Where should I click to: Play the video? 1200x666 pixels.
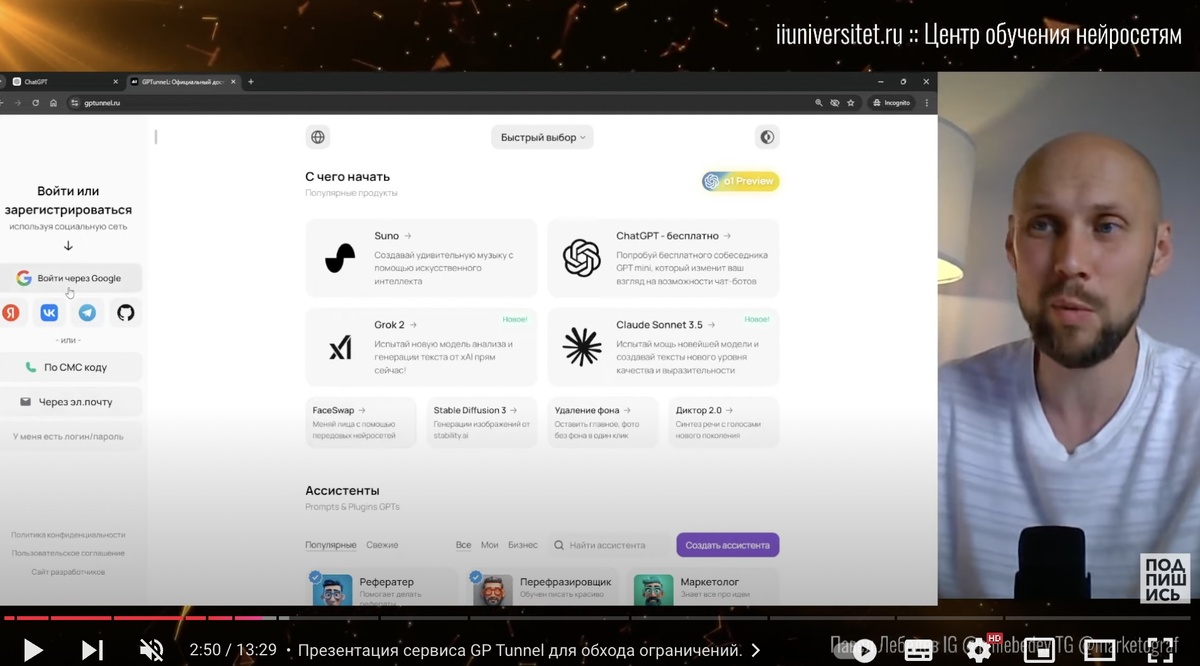pyautogui.click(x=33, y=650)
